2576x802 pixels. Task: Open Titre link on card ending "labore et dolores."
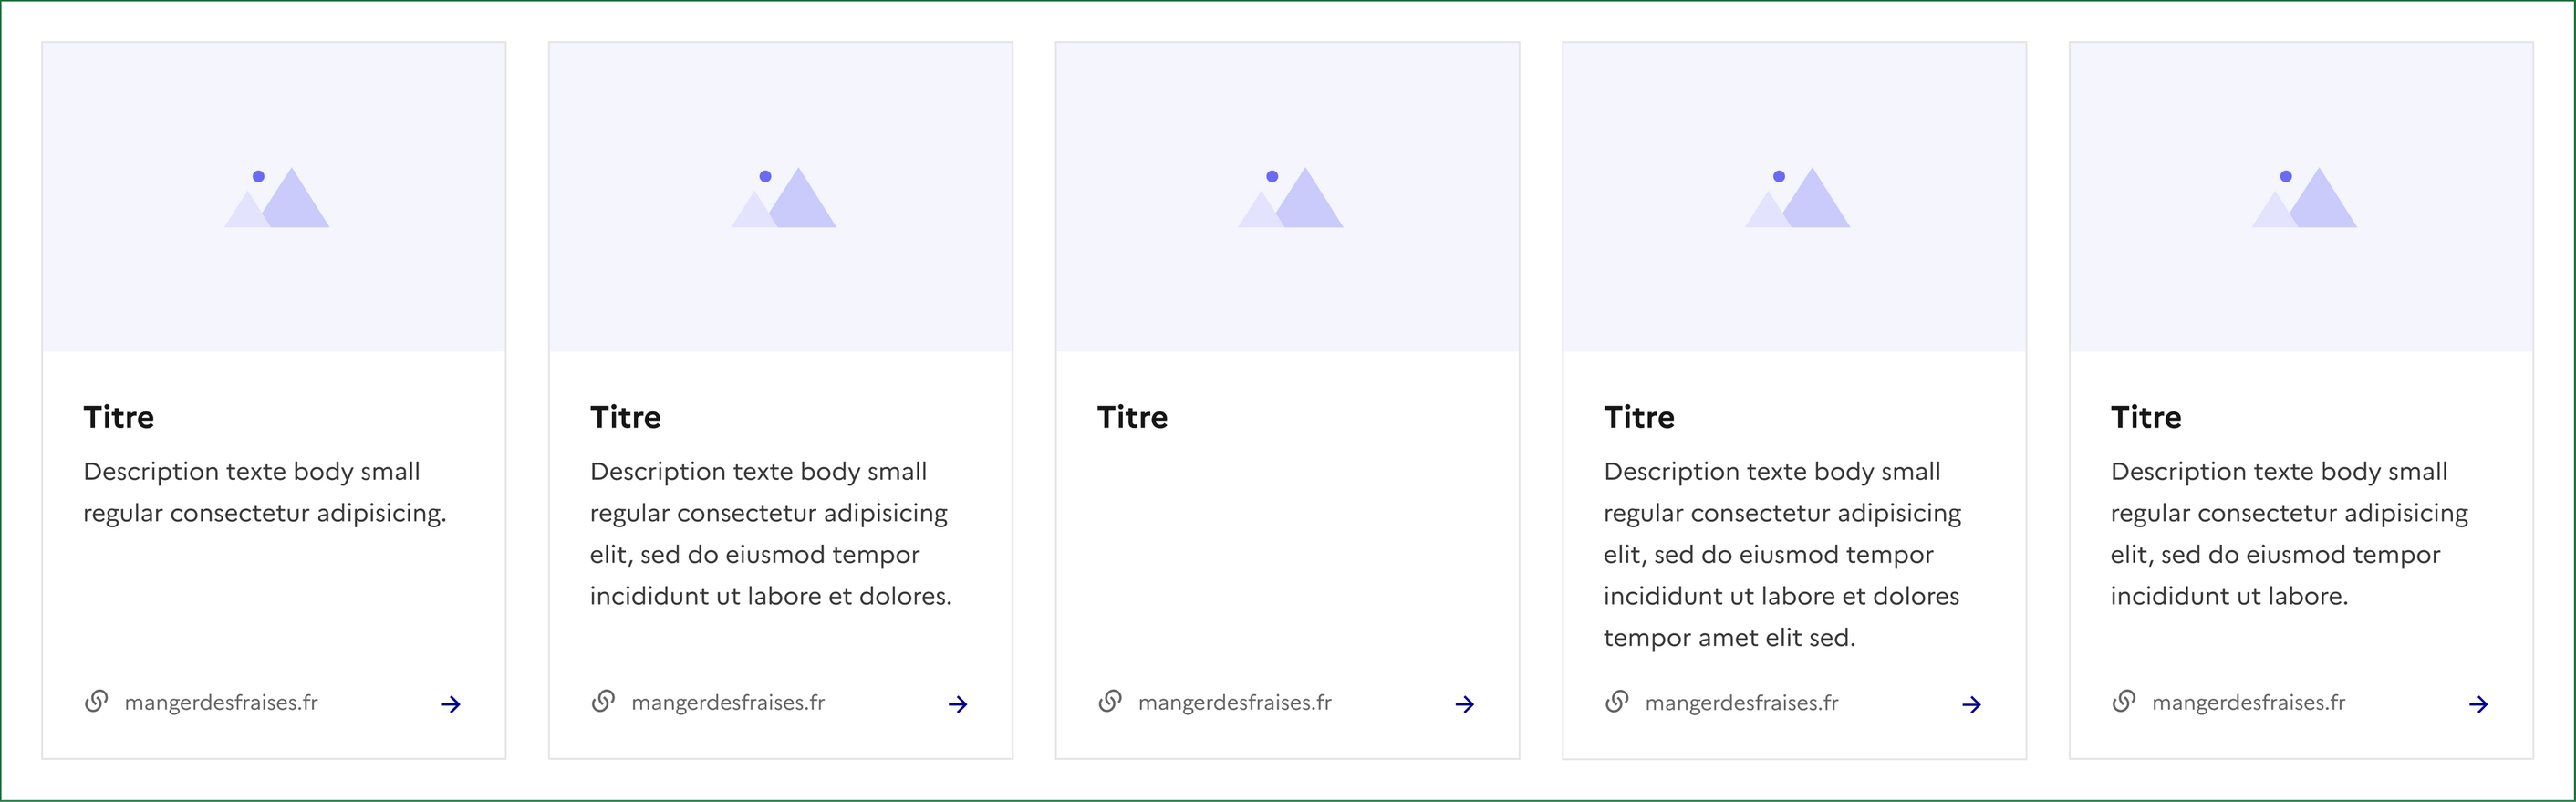625,417
